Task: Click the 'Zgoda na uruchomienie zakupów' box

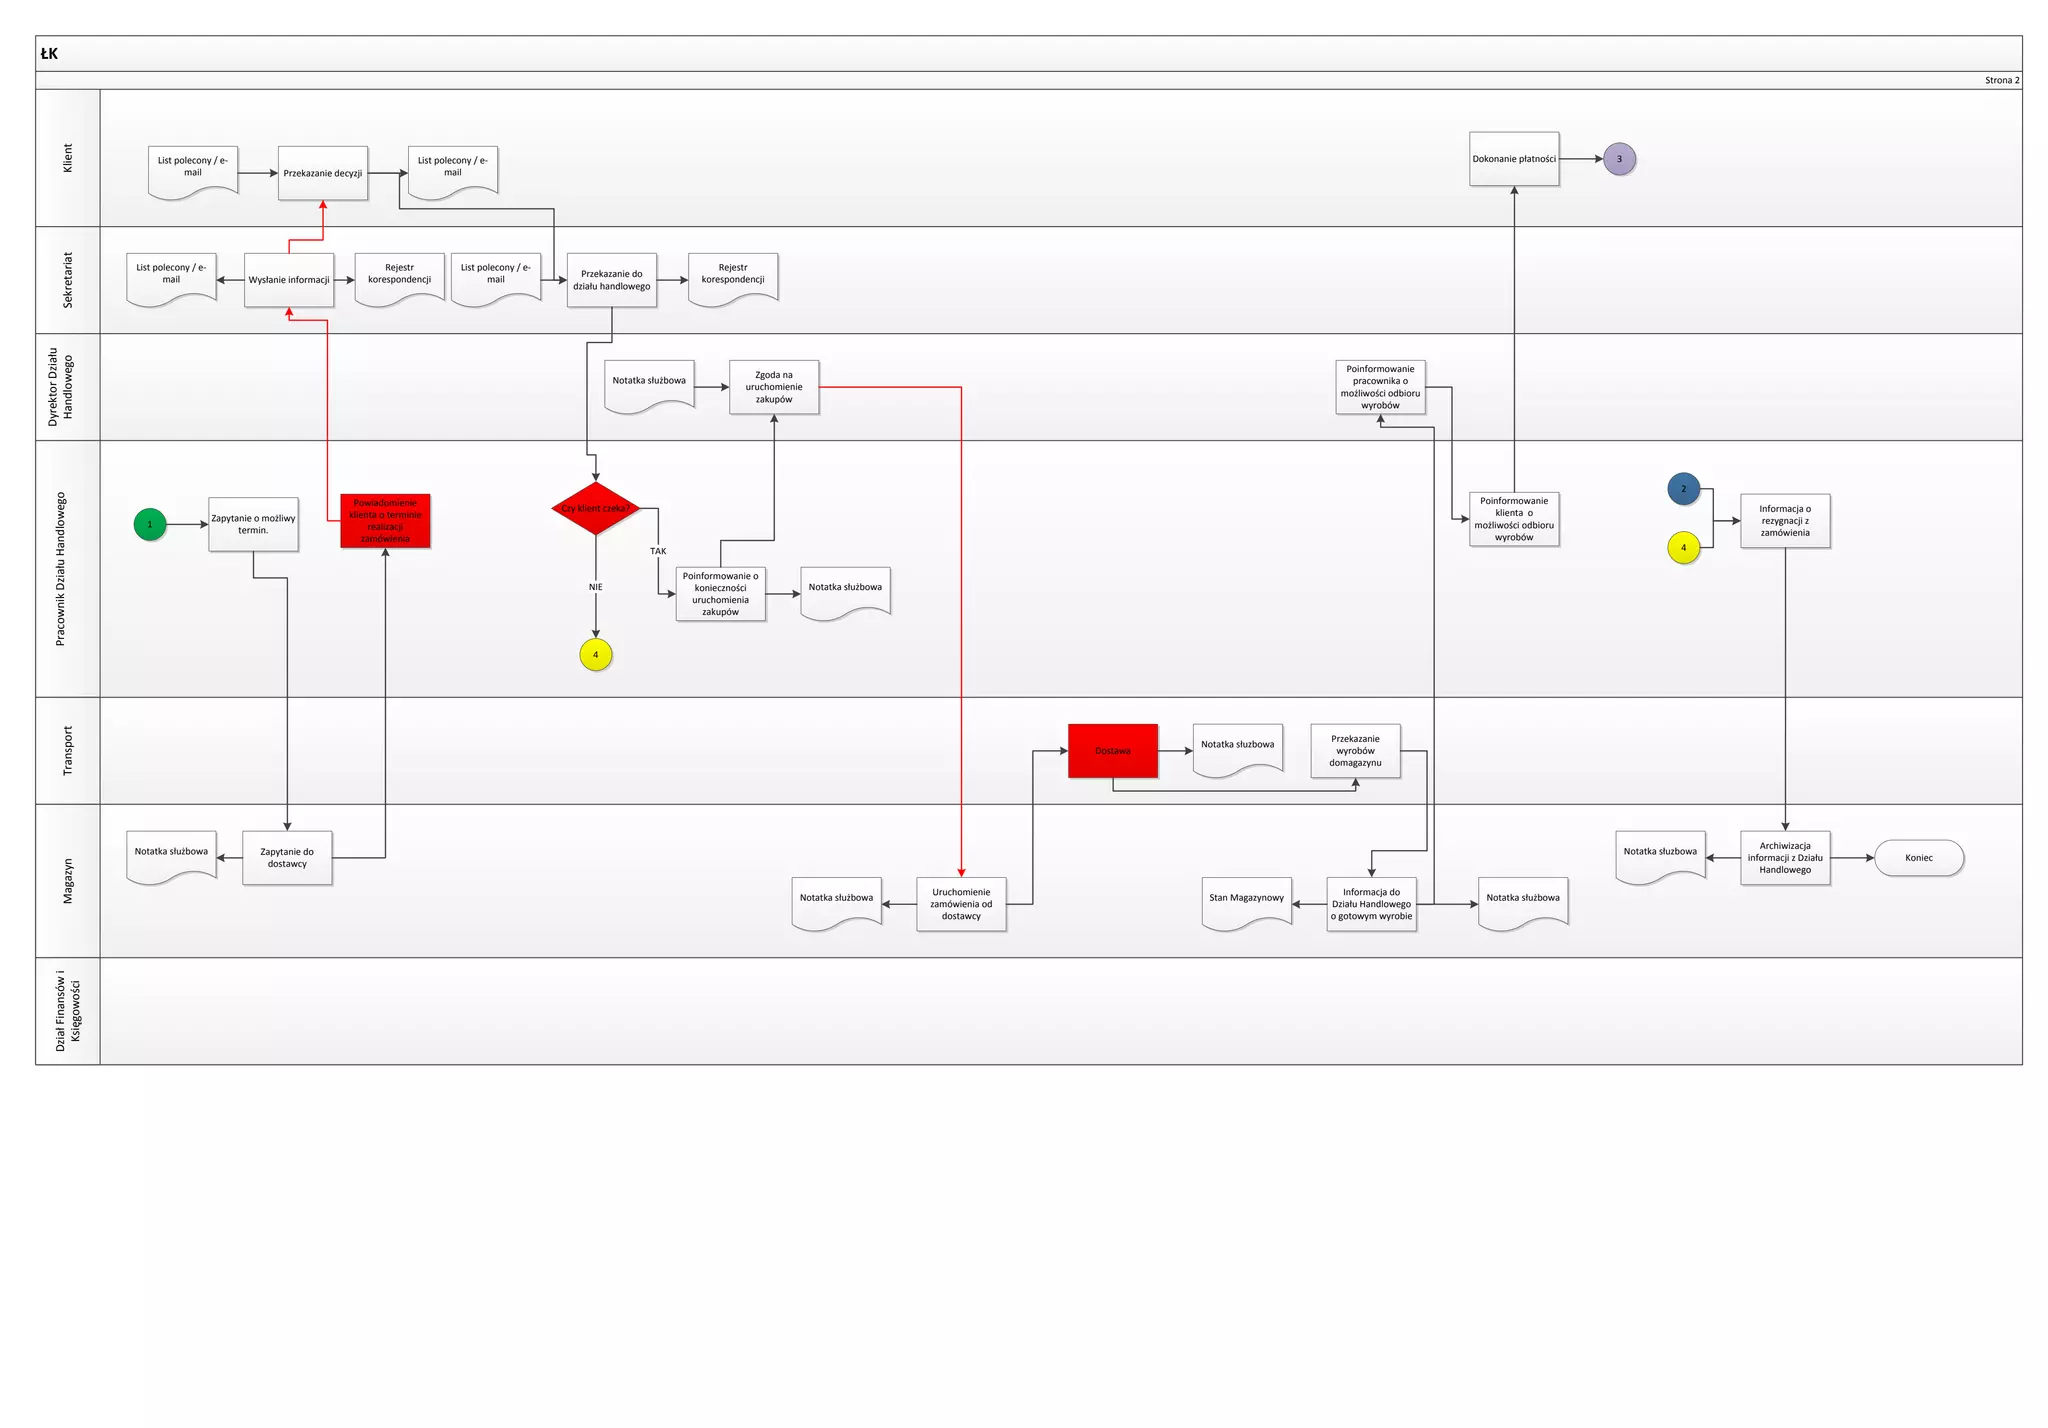Action: pyautogui.click(x=774, y=387)
